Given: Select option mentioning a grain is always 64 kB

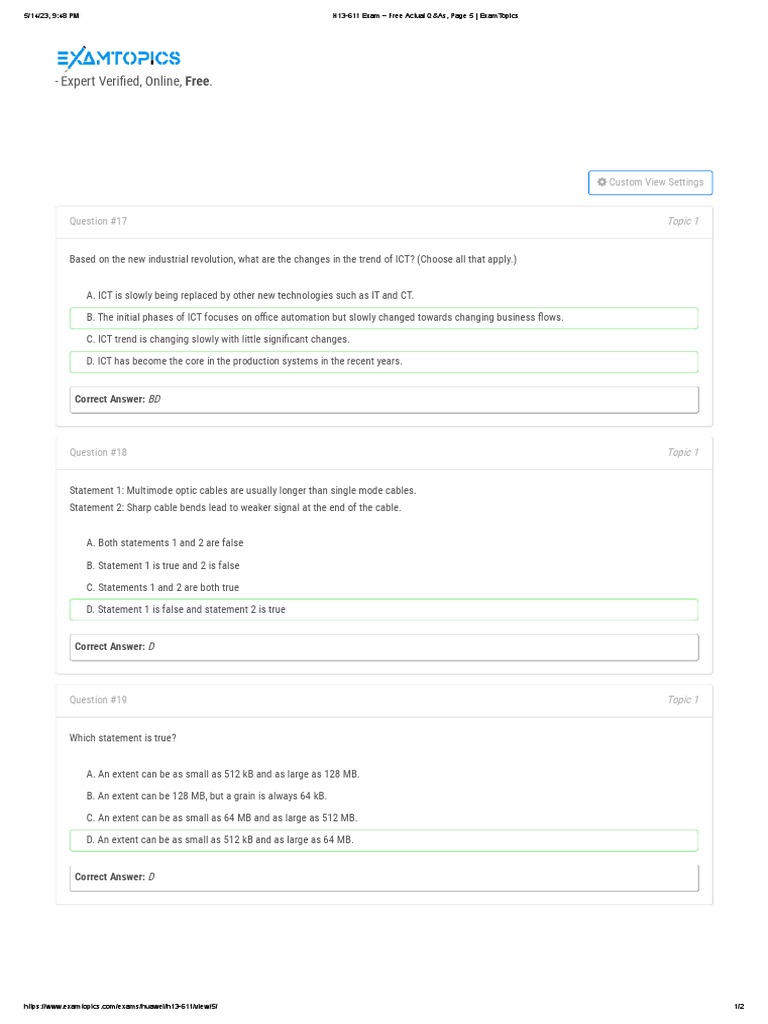Looking at the screenshot, I should click(207, 796).
